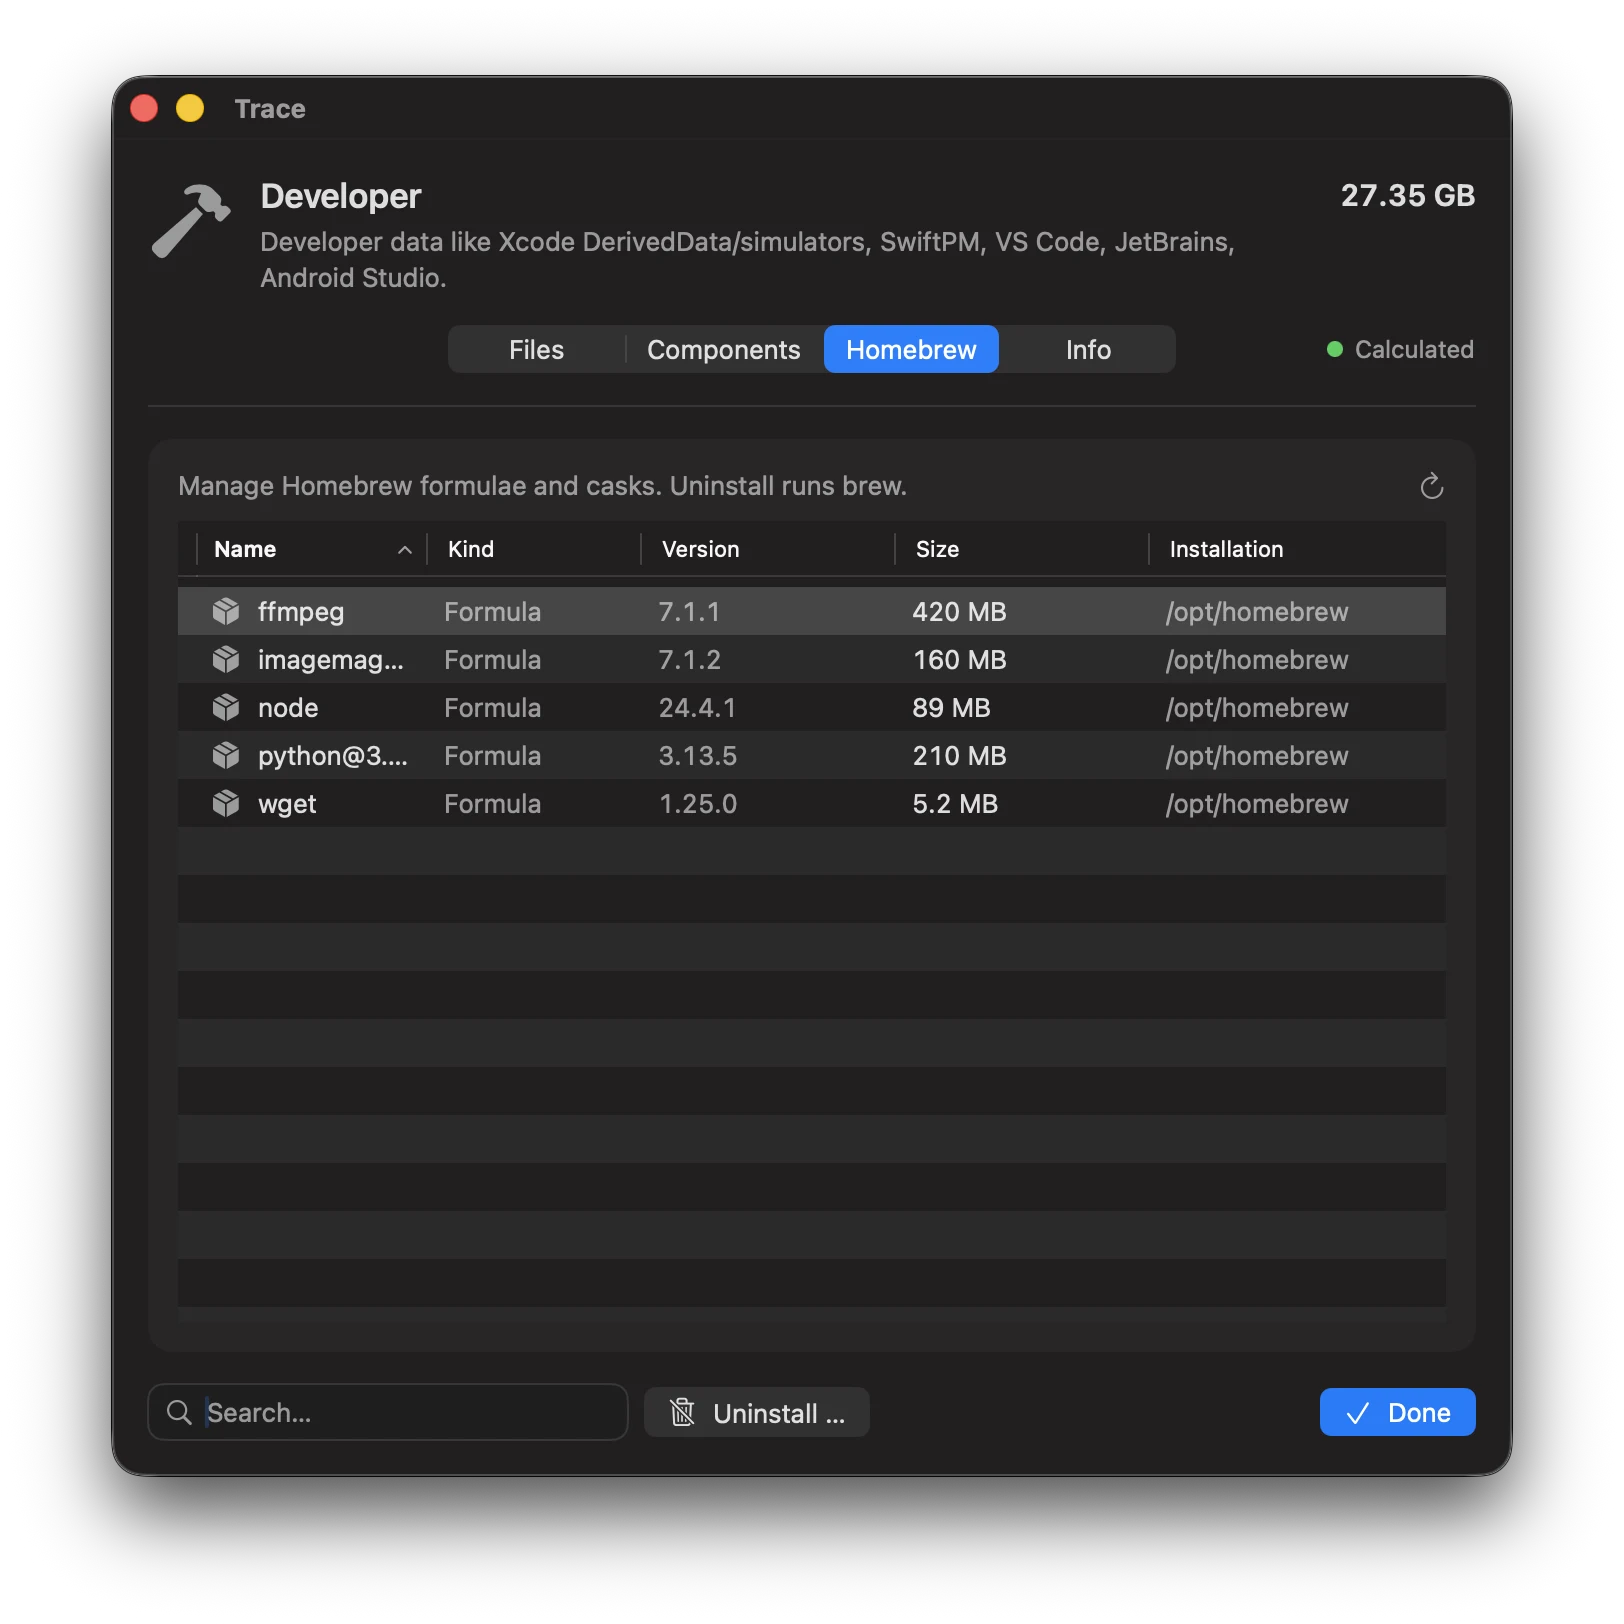Focus the Search input field
The width and height of the screenshot is (1624, 1624).
coord(388,1412)
